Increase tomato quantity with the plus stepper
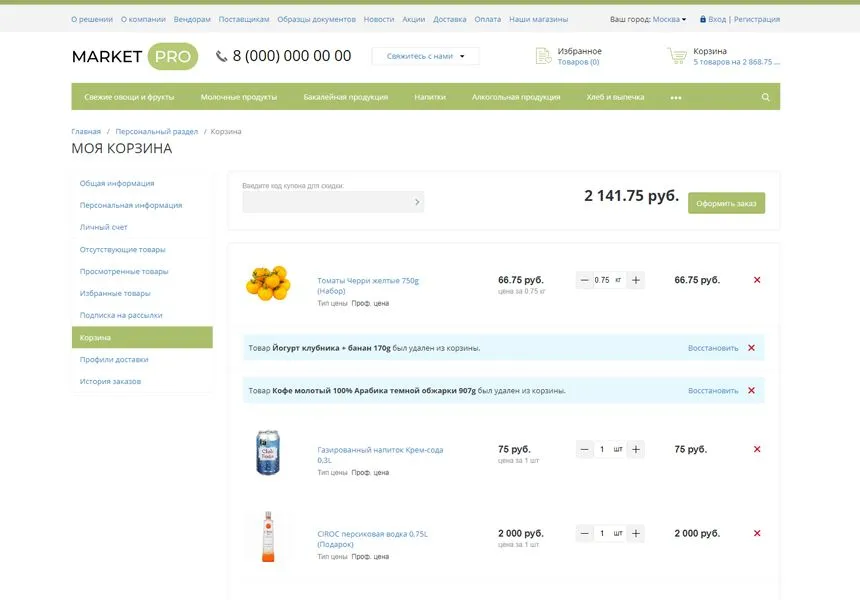The width and height of the screenshot is (860, 600). (636, 280)
